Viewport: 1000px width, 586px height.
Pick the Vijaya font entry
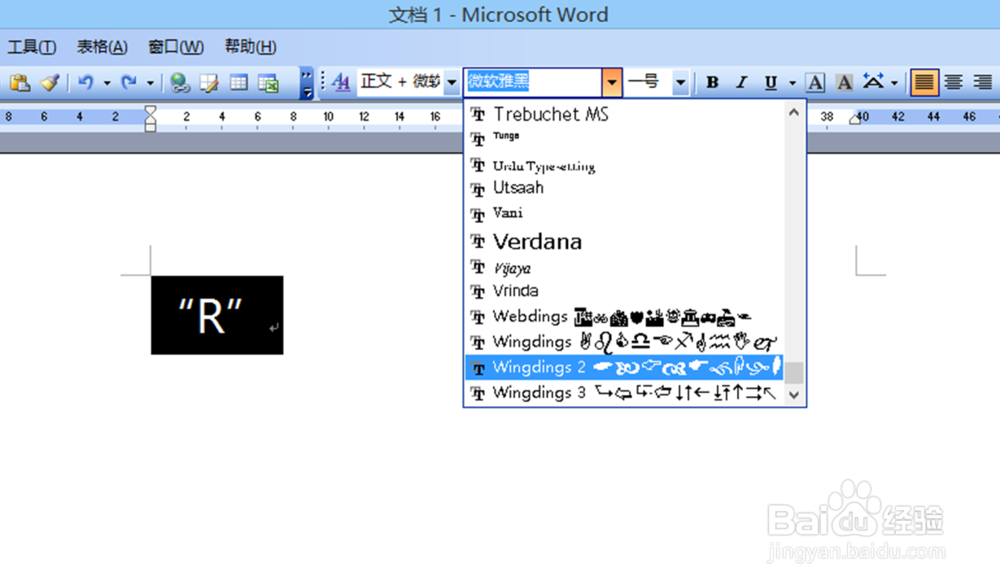624,268
